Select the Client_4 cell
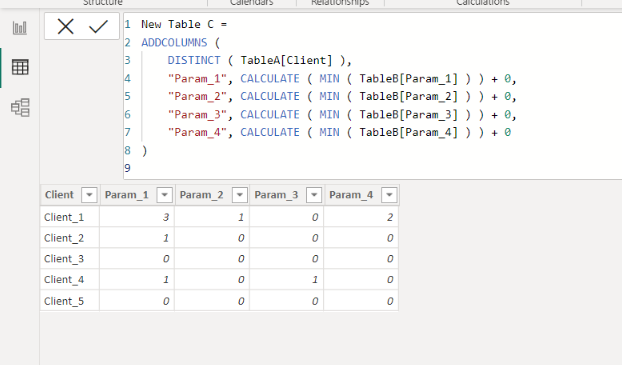622x365 pixels. pyautogui.click(x=69, y=279)
